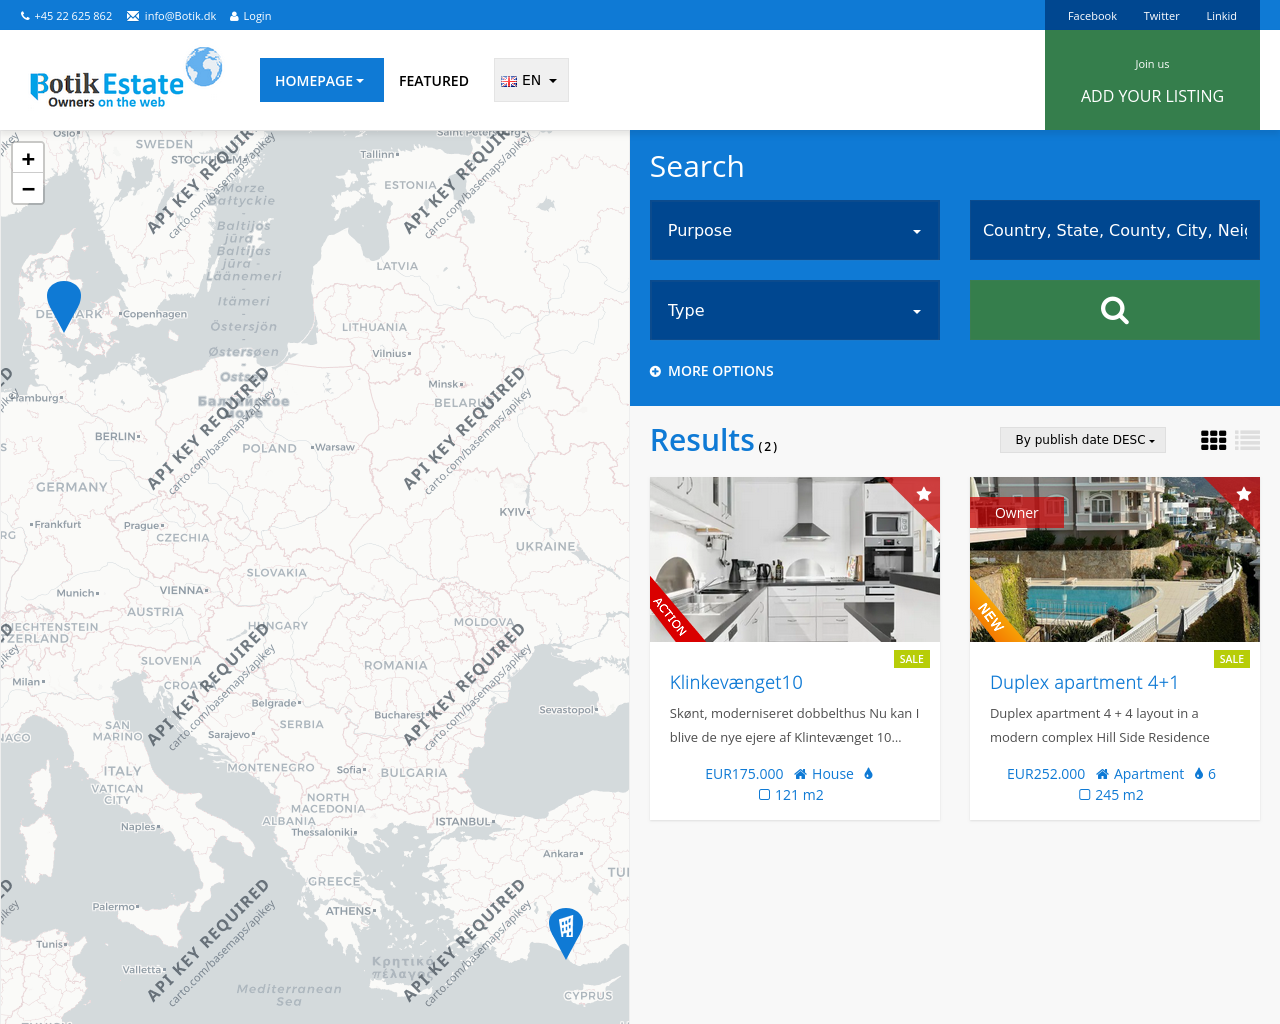This screenshot has height=1024, width=1280.
Task: Open the Klinkevænget10 kitchen photo
Action: [x=795, y=559]
